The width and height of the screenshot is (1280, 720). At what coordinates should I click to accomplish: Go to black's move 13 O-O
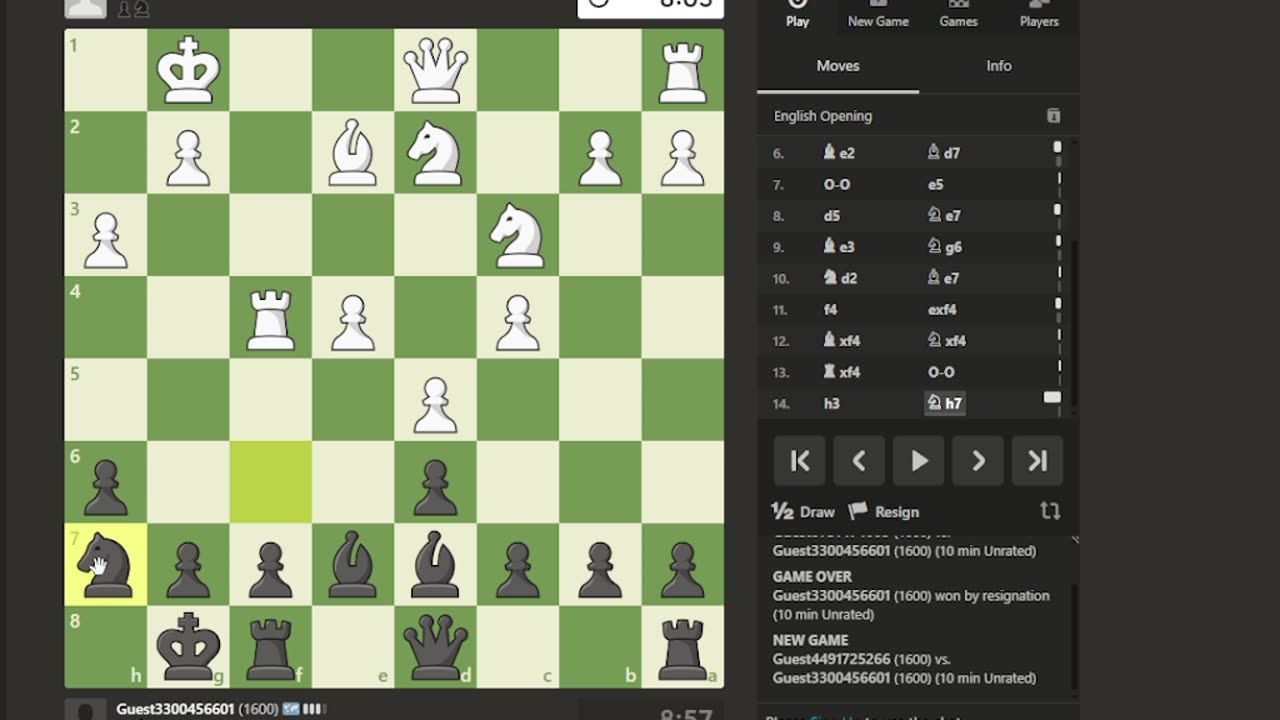tap(941, 372)
